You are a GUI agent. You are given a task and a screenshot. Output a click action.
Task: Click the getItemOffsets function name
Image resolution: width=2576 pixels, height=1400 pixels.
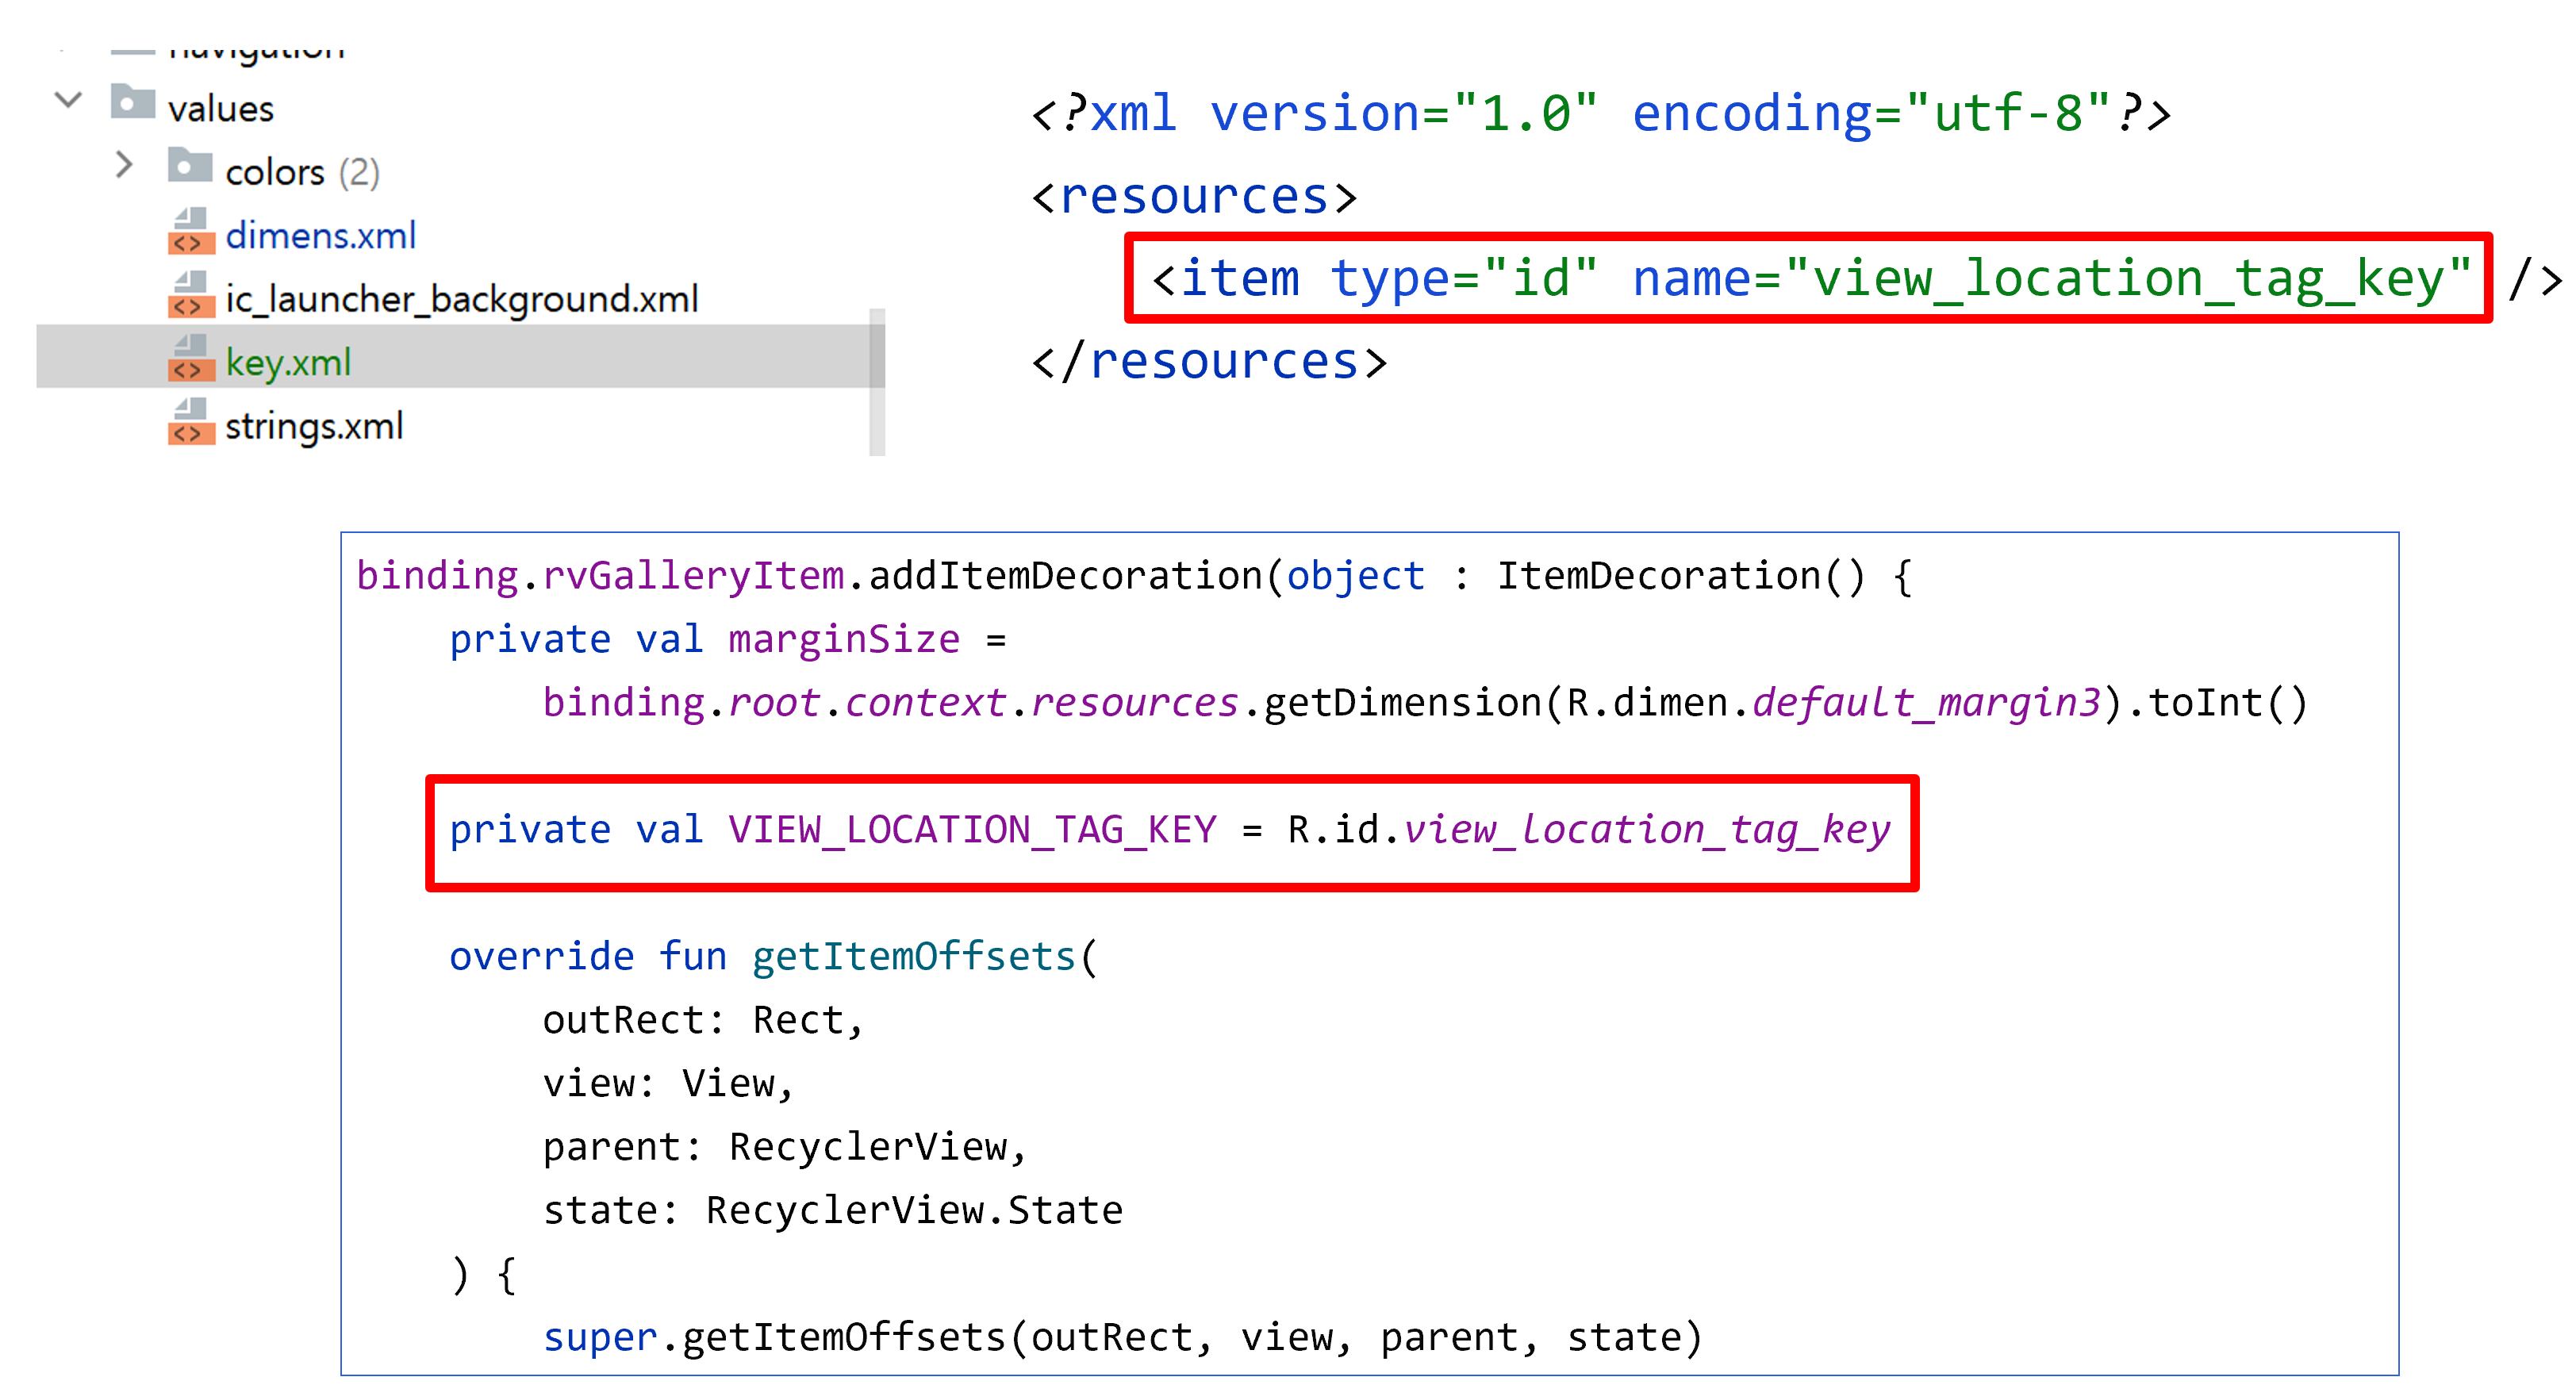point(913,957)
